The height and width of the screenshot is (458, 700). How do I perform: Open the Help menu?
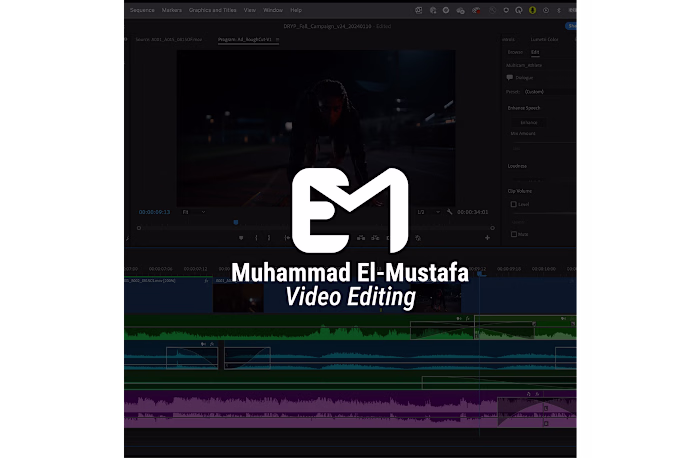[296, 10]
